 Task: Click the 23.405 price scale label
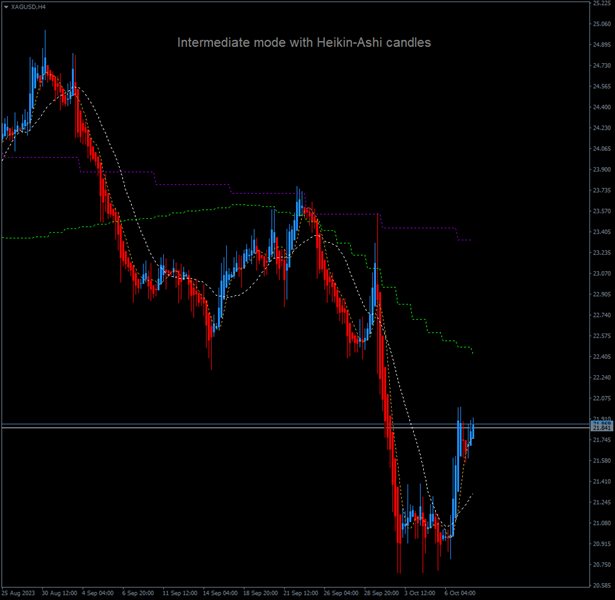[x=602, y=232]
